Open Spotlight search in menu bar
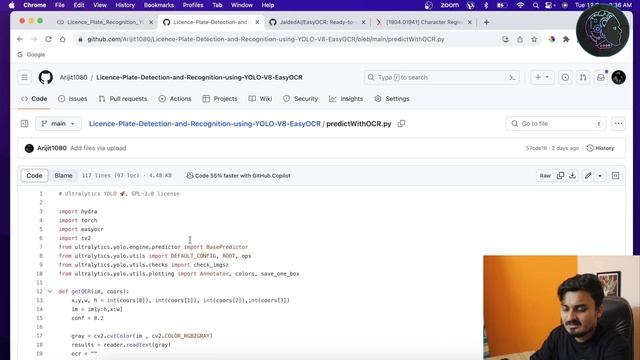The width and height of the screenshot is (640, 360). tap(535, 5)
